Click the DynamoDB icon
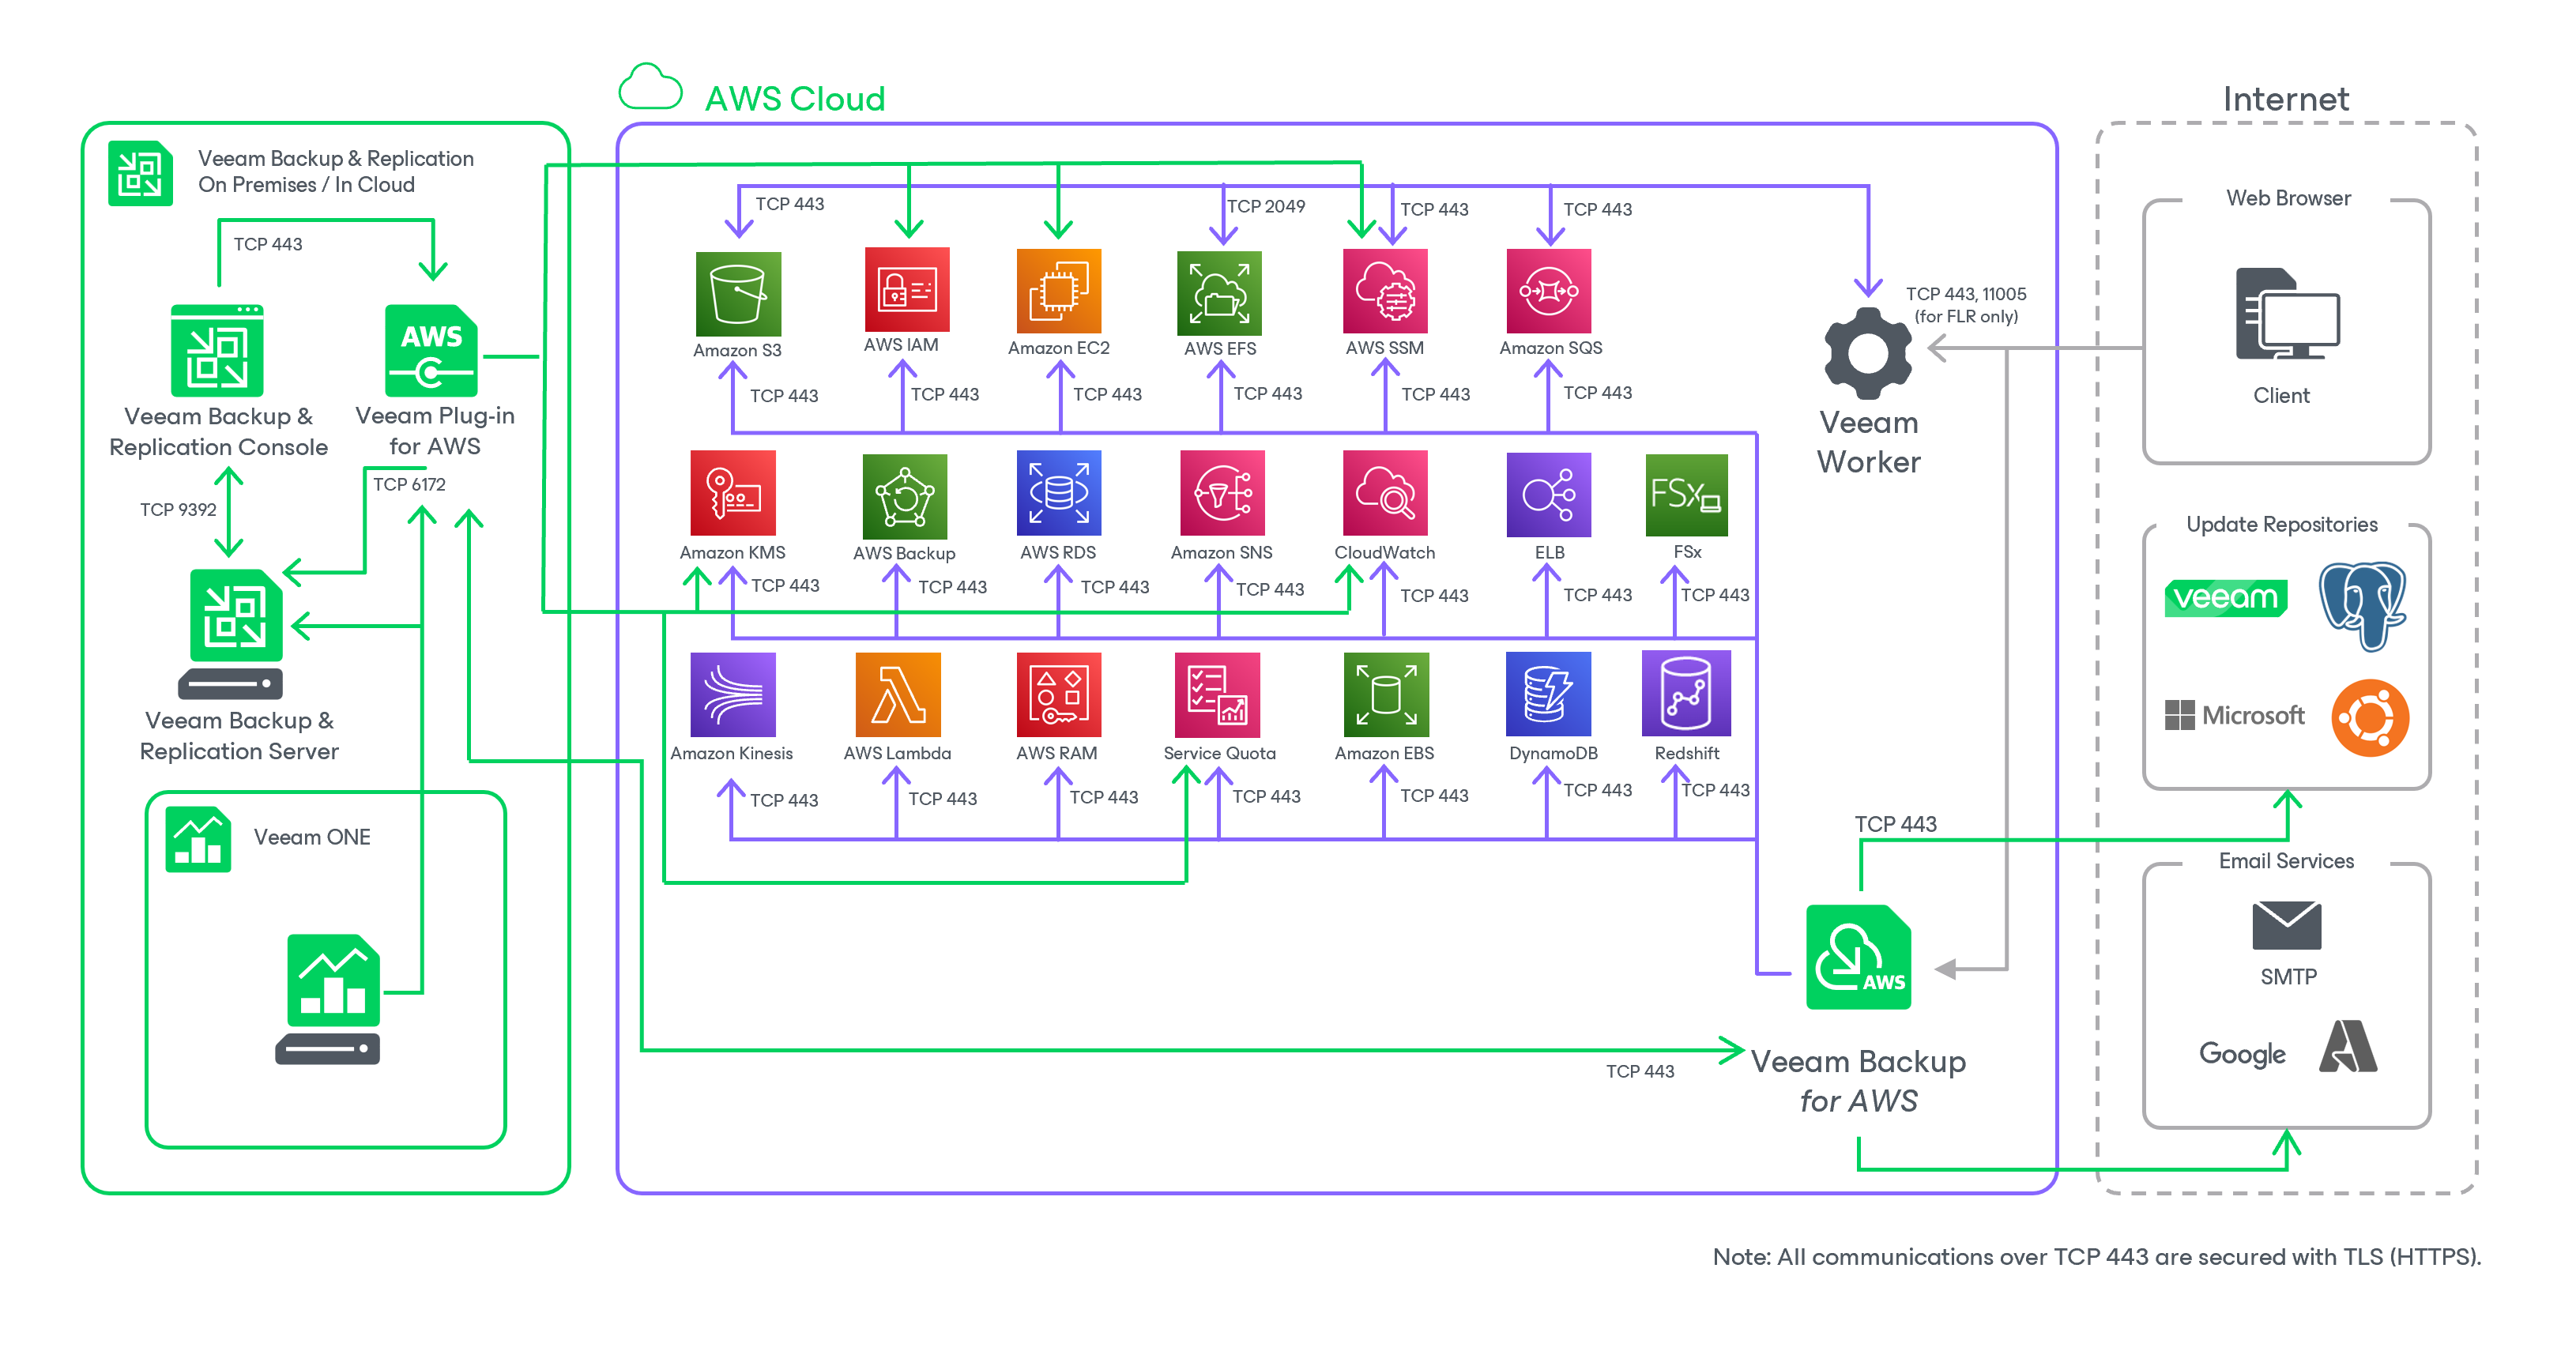 coord(1549,694)
